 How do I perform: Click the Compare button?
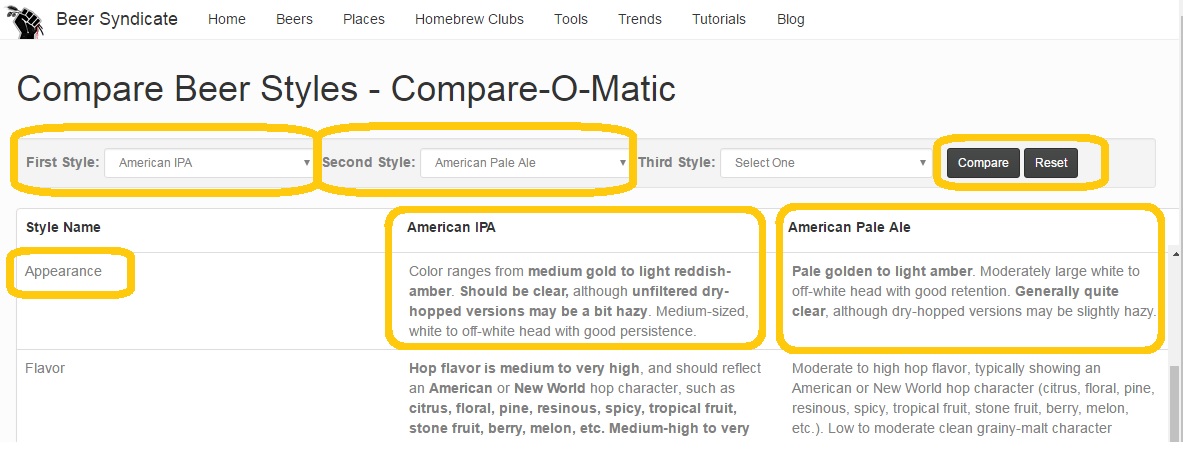pyautogui.click(x=983, y=163)
